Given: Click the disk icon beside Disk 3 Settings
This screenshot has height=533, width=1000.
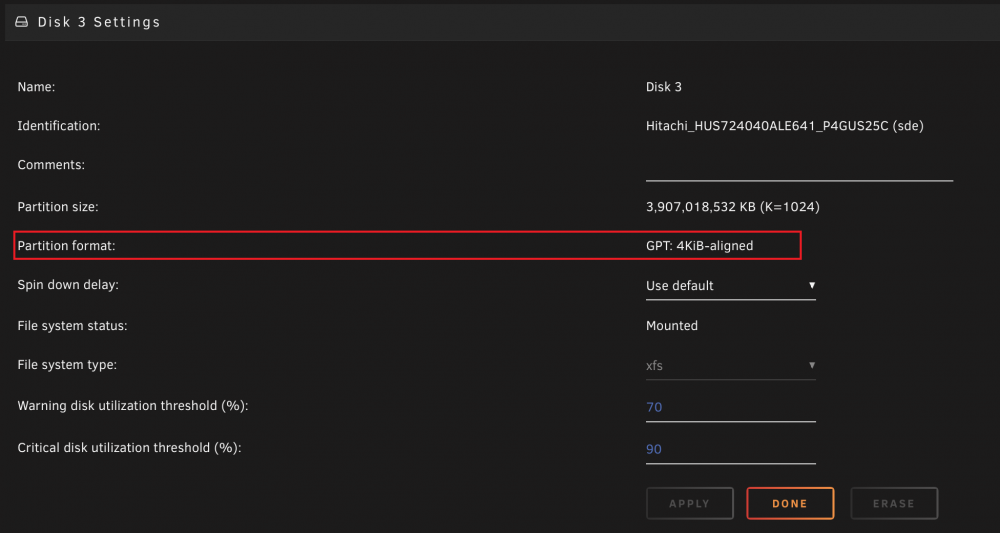Looking at the screenshot, I should (22, 22).
